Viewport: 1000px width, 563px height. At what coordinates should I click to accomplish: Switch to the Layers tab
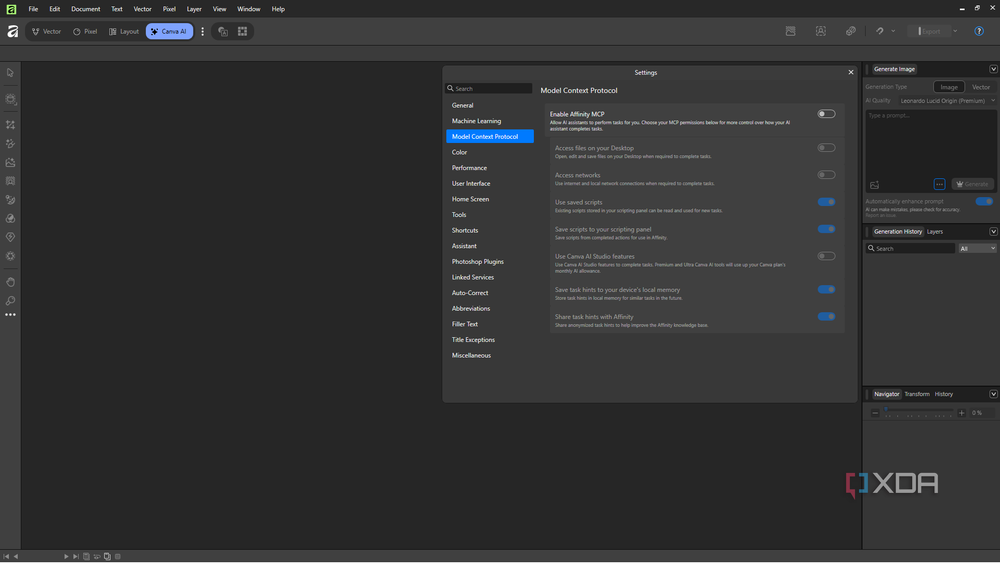[x=934, y=231]
